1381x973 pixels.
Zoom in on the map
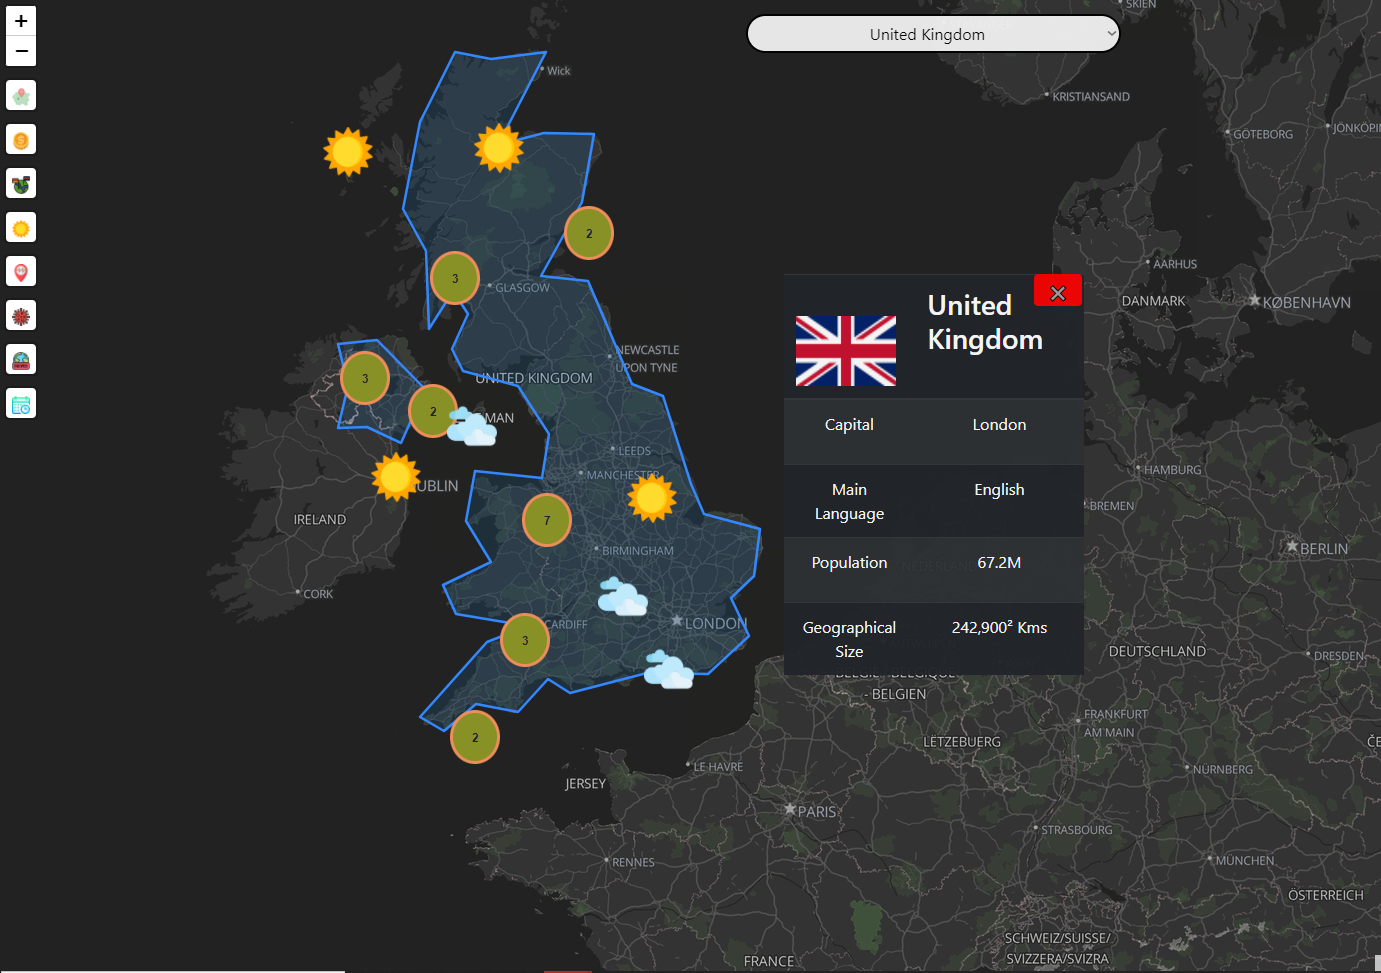pos(21,21)
